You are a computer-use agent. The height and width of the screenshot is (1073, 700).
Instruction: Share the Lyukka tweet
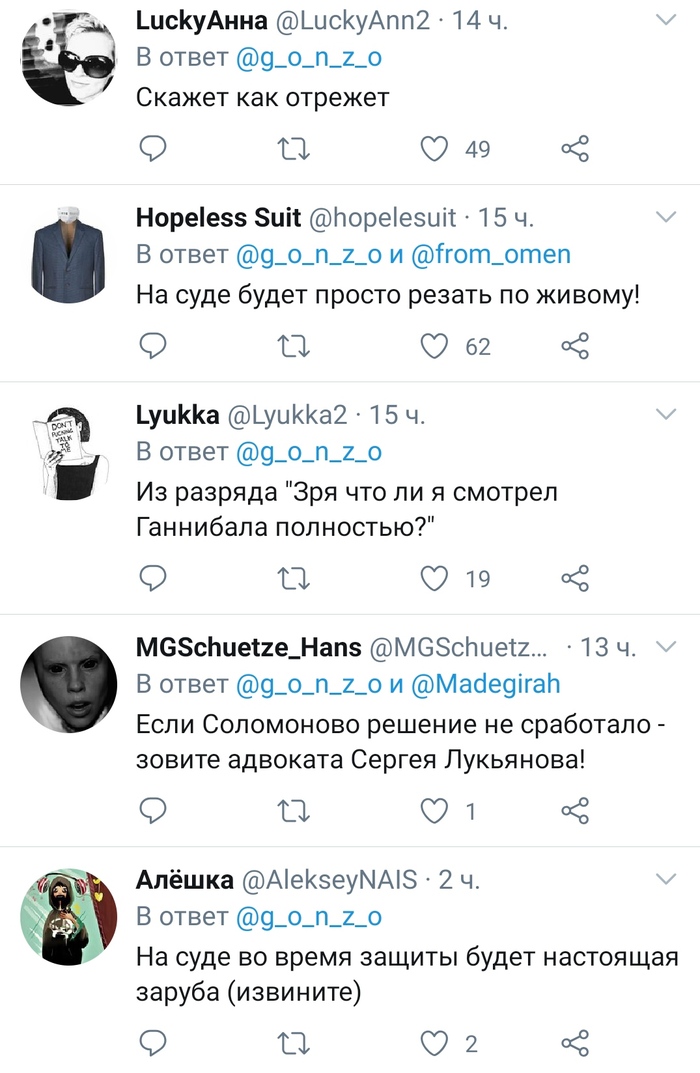click(575, 578)
